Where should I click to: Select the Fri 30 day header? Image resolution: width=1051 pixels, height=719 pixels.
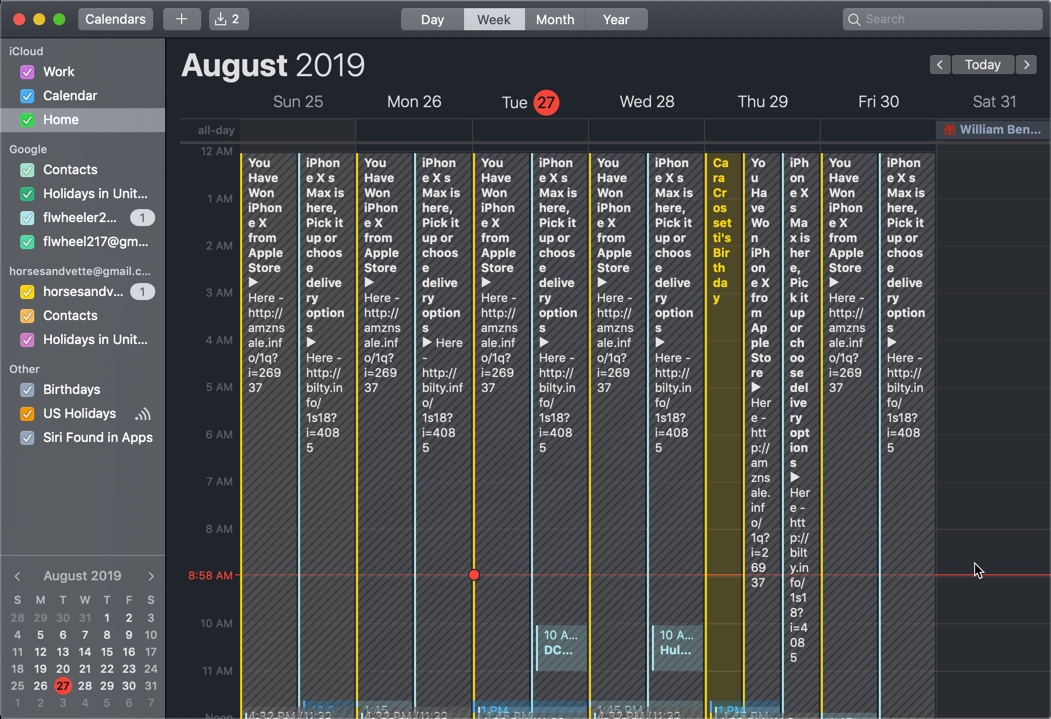pos(879,102)
